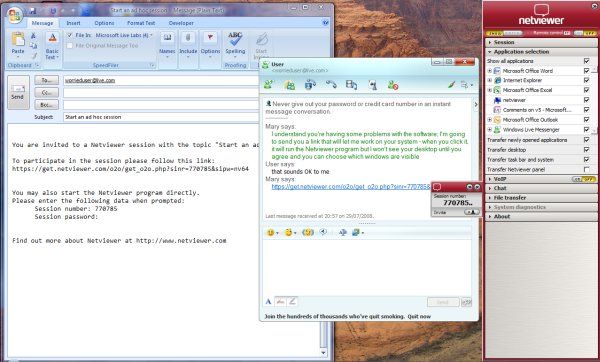This screenshot has width=600, height=362.
Task: Expand the Chat section in Netviewer
Action: pyautogui.click(x=541, y=188)
